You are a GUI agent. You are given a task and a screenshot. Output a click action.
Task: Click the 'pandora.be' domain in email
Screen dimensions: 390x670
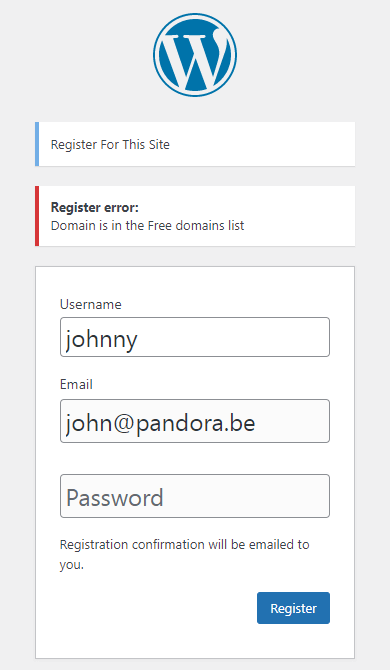tap(196, 424)
